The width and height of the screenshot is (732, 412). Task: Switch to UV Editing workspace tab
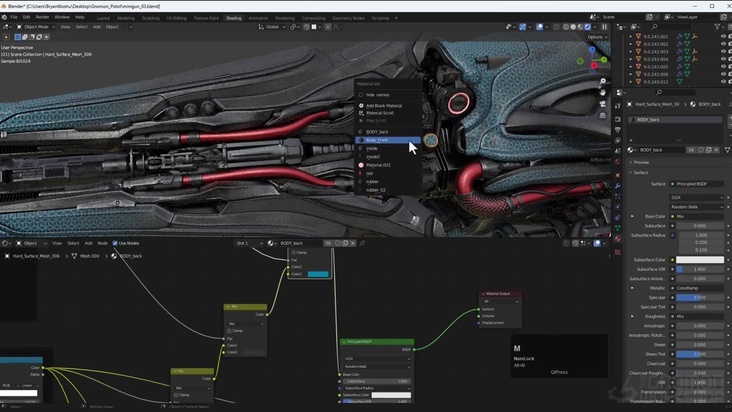point(176,18)
